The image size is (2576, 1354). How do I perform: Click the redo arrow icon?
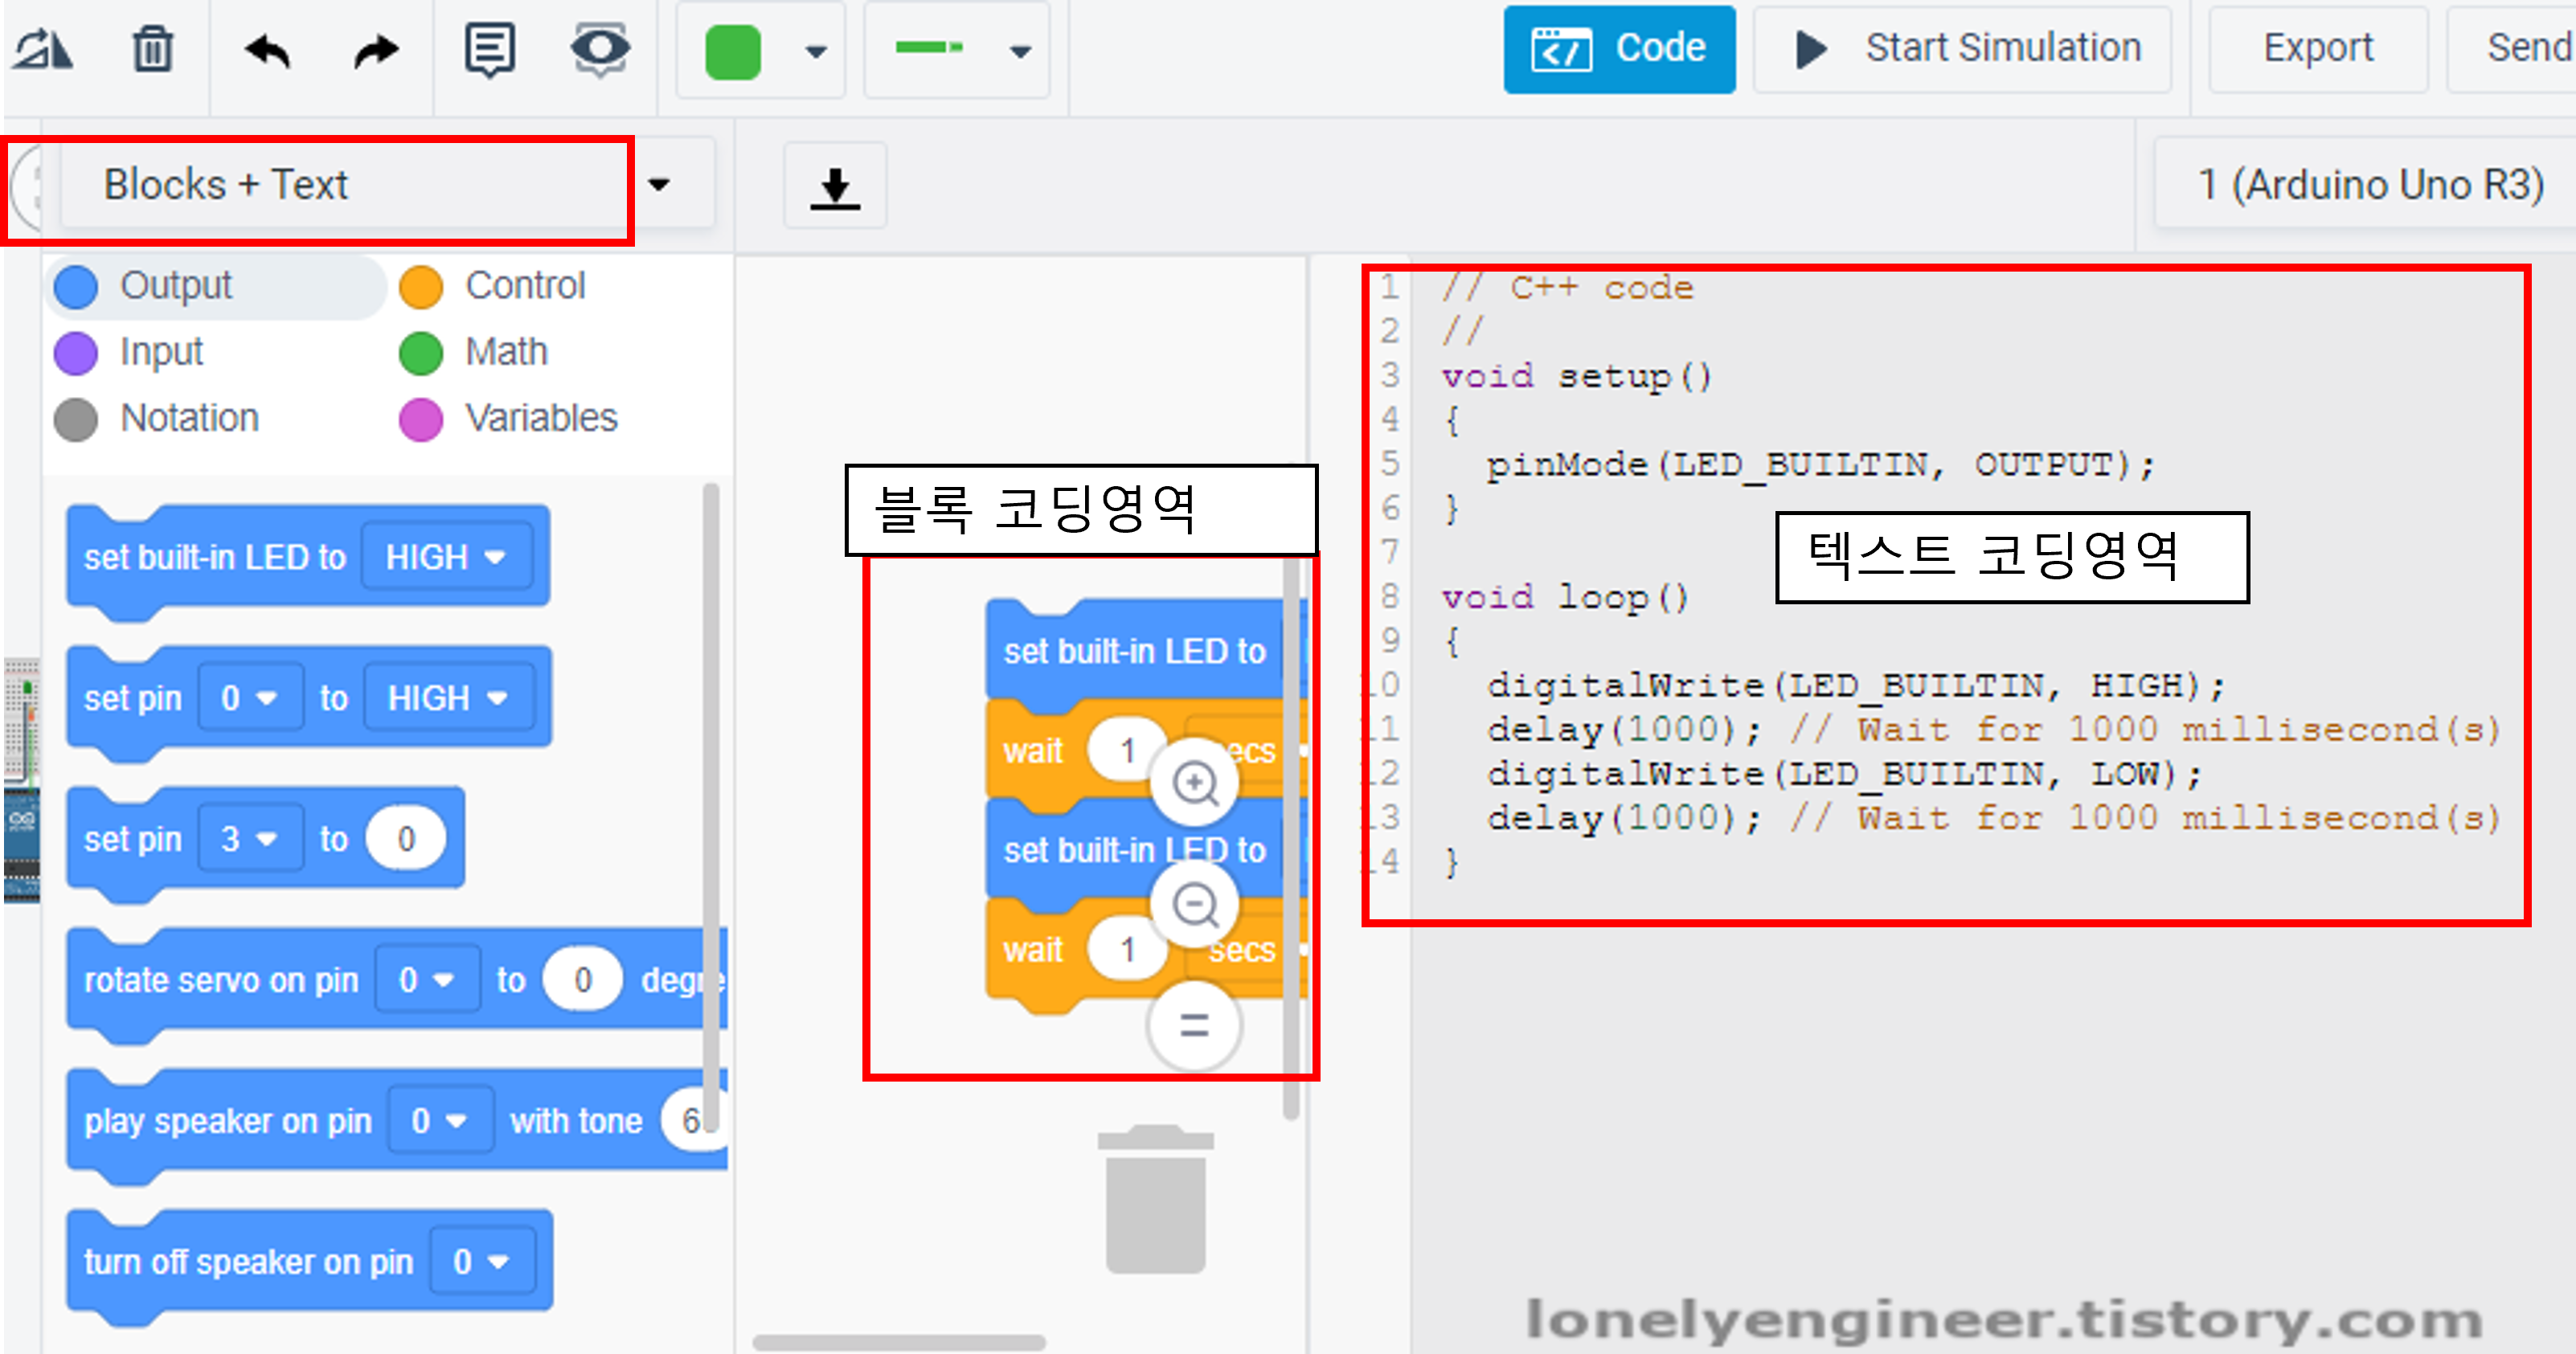[x=376, y=50]
